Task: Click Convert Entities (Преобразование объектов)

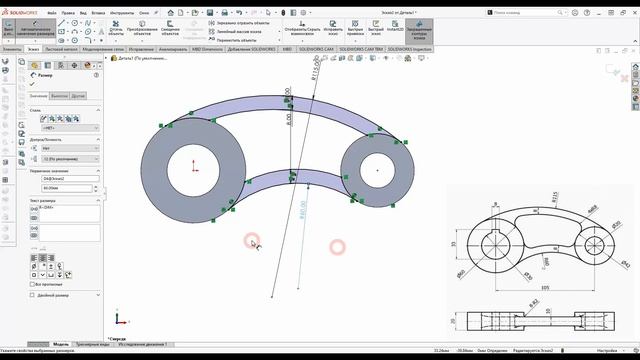Action: pyautogui.click(x=142, y=28)
